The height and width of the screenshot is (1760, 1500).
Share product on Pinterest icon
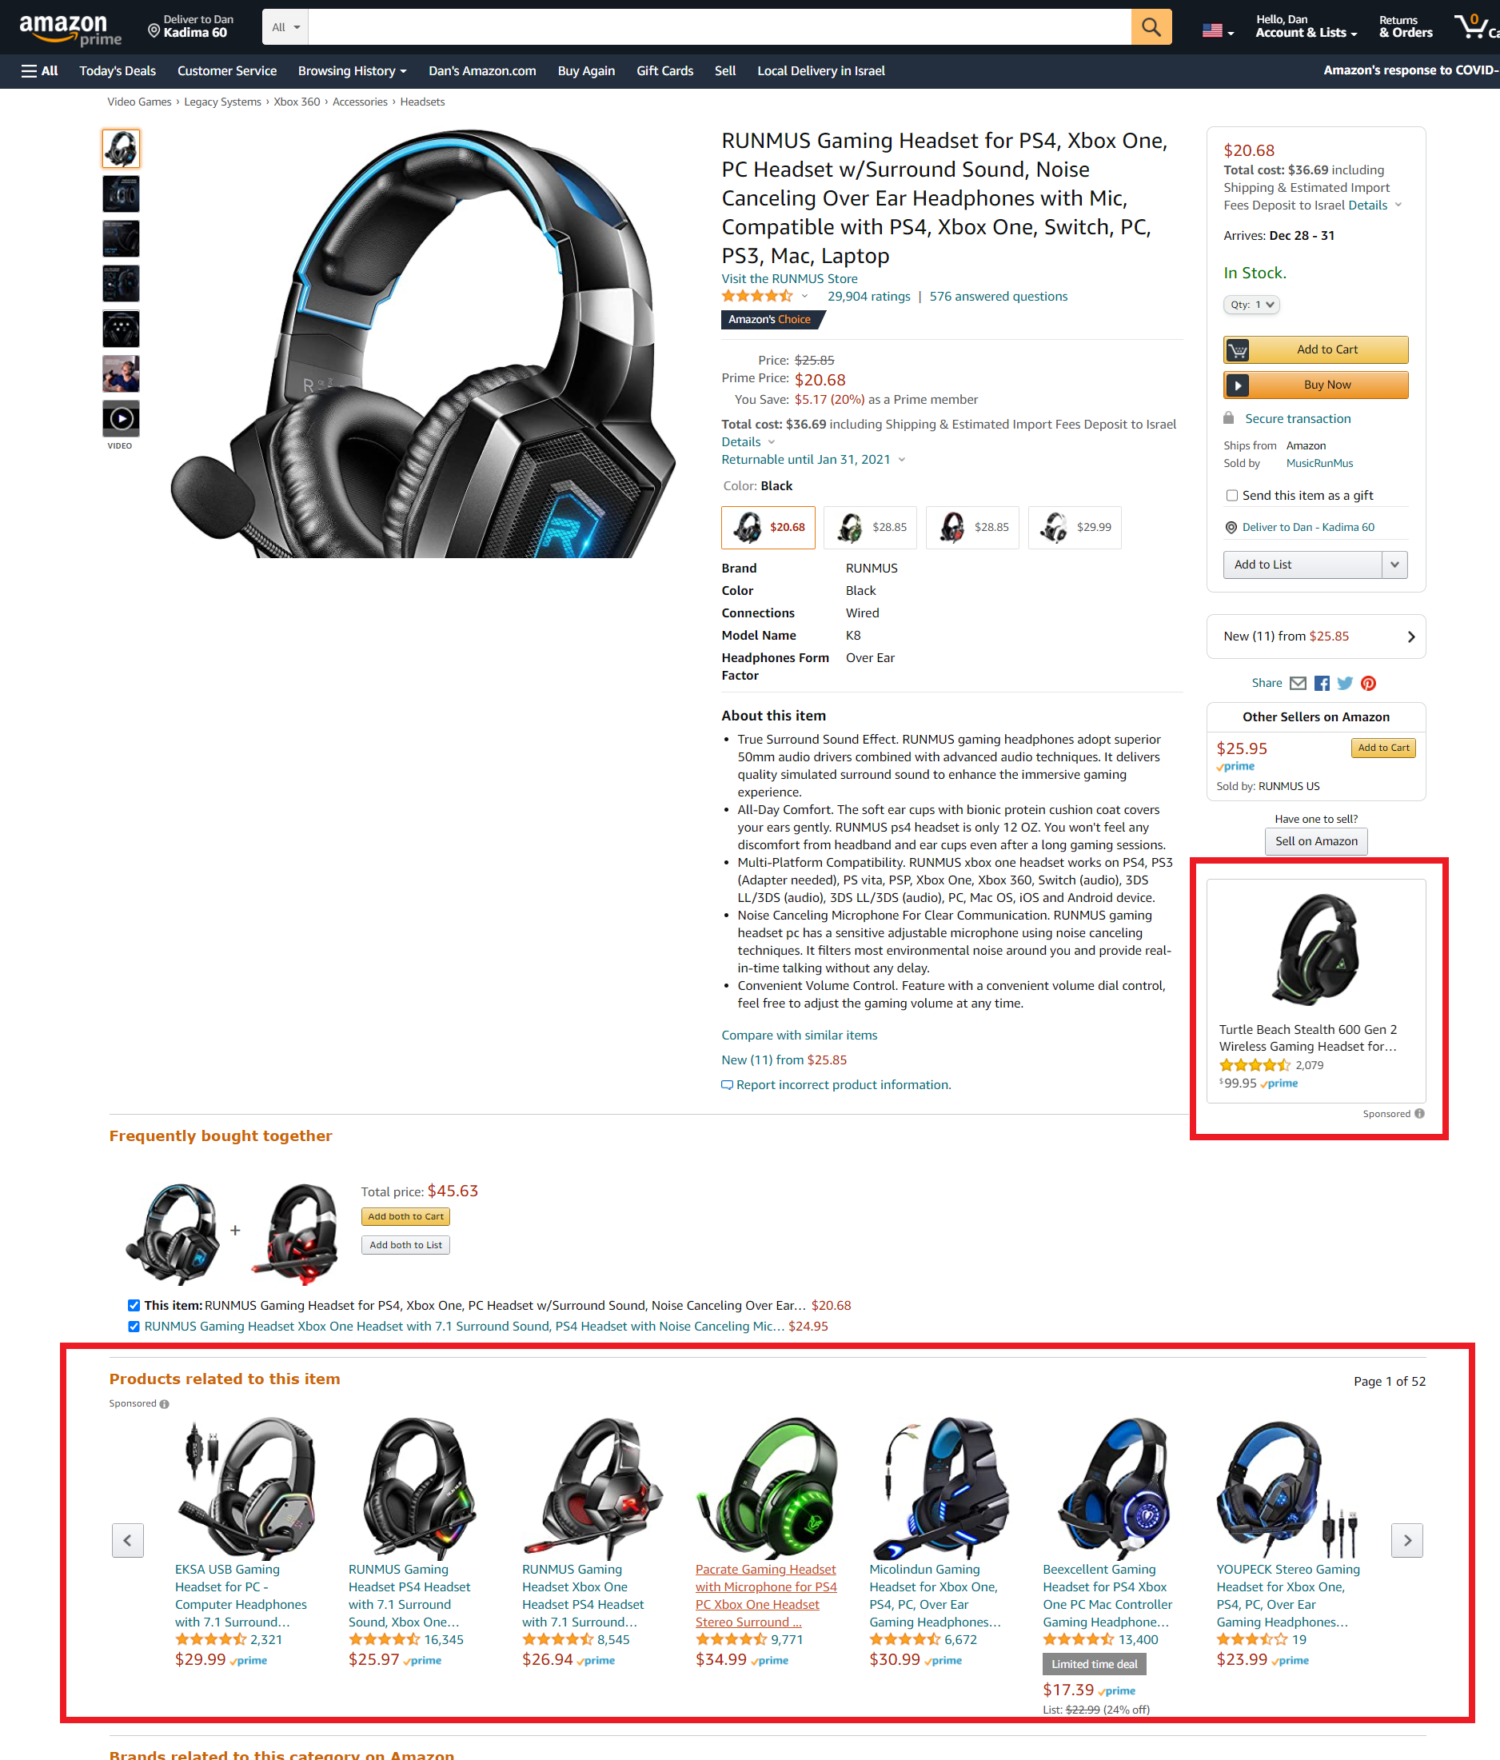click(x=1368, y=683)
